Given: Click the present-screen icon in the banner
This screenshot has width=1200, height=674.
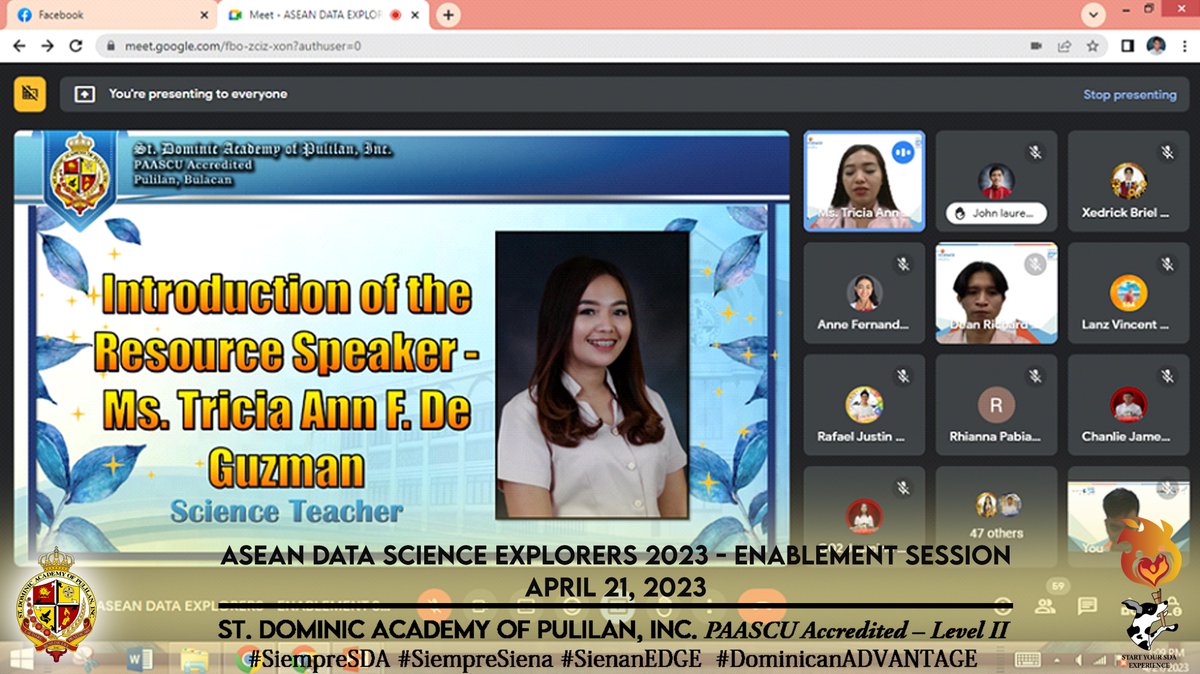Looking at the screenshot, I should (86, 94).
